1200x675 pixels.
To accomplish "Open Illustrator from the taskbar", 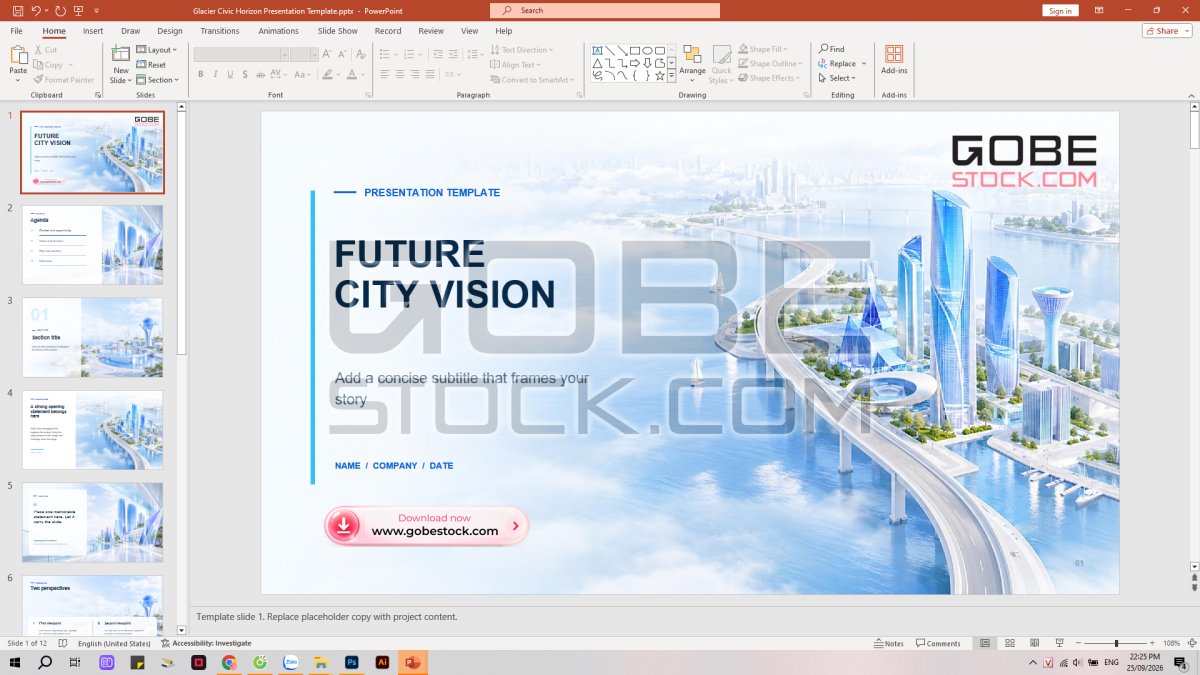I will pyautogui.click(x=381, y=662).
